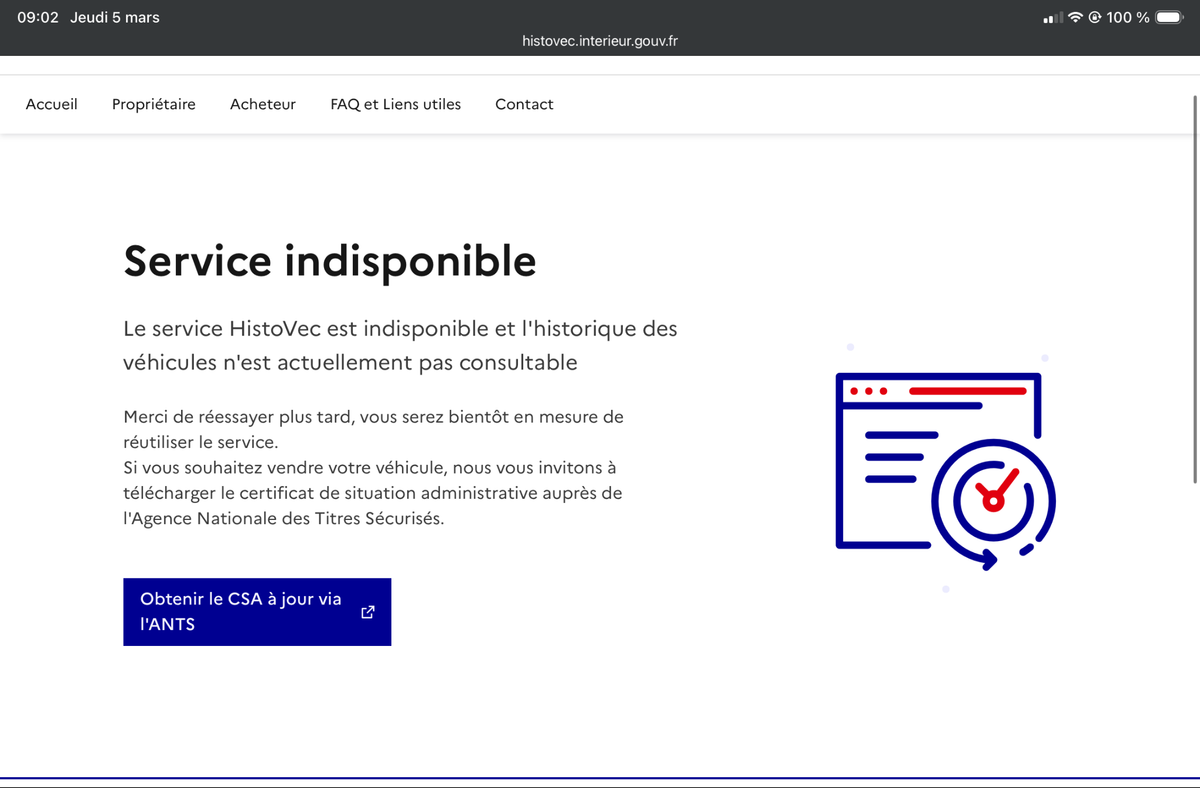Go to the Propriétaire section

154,104
